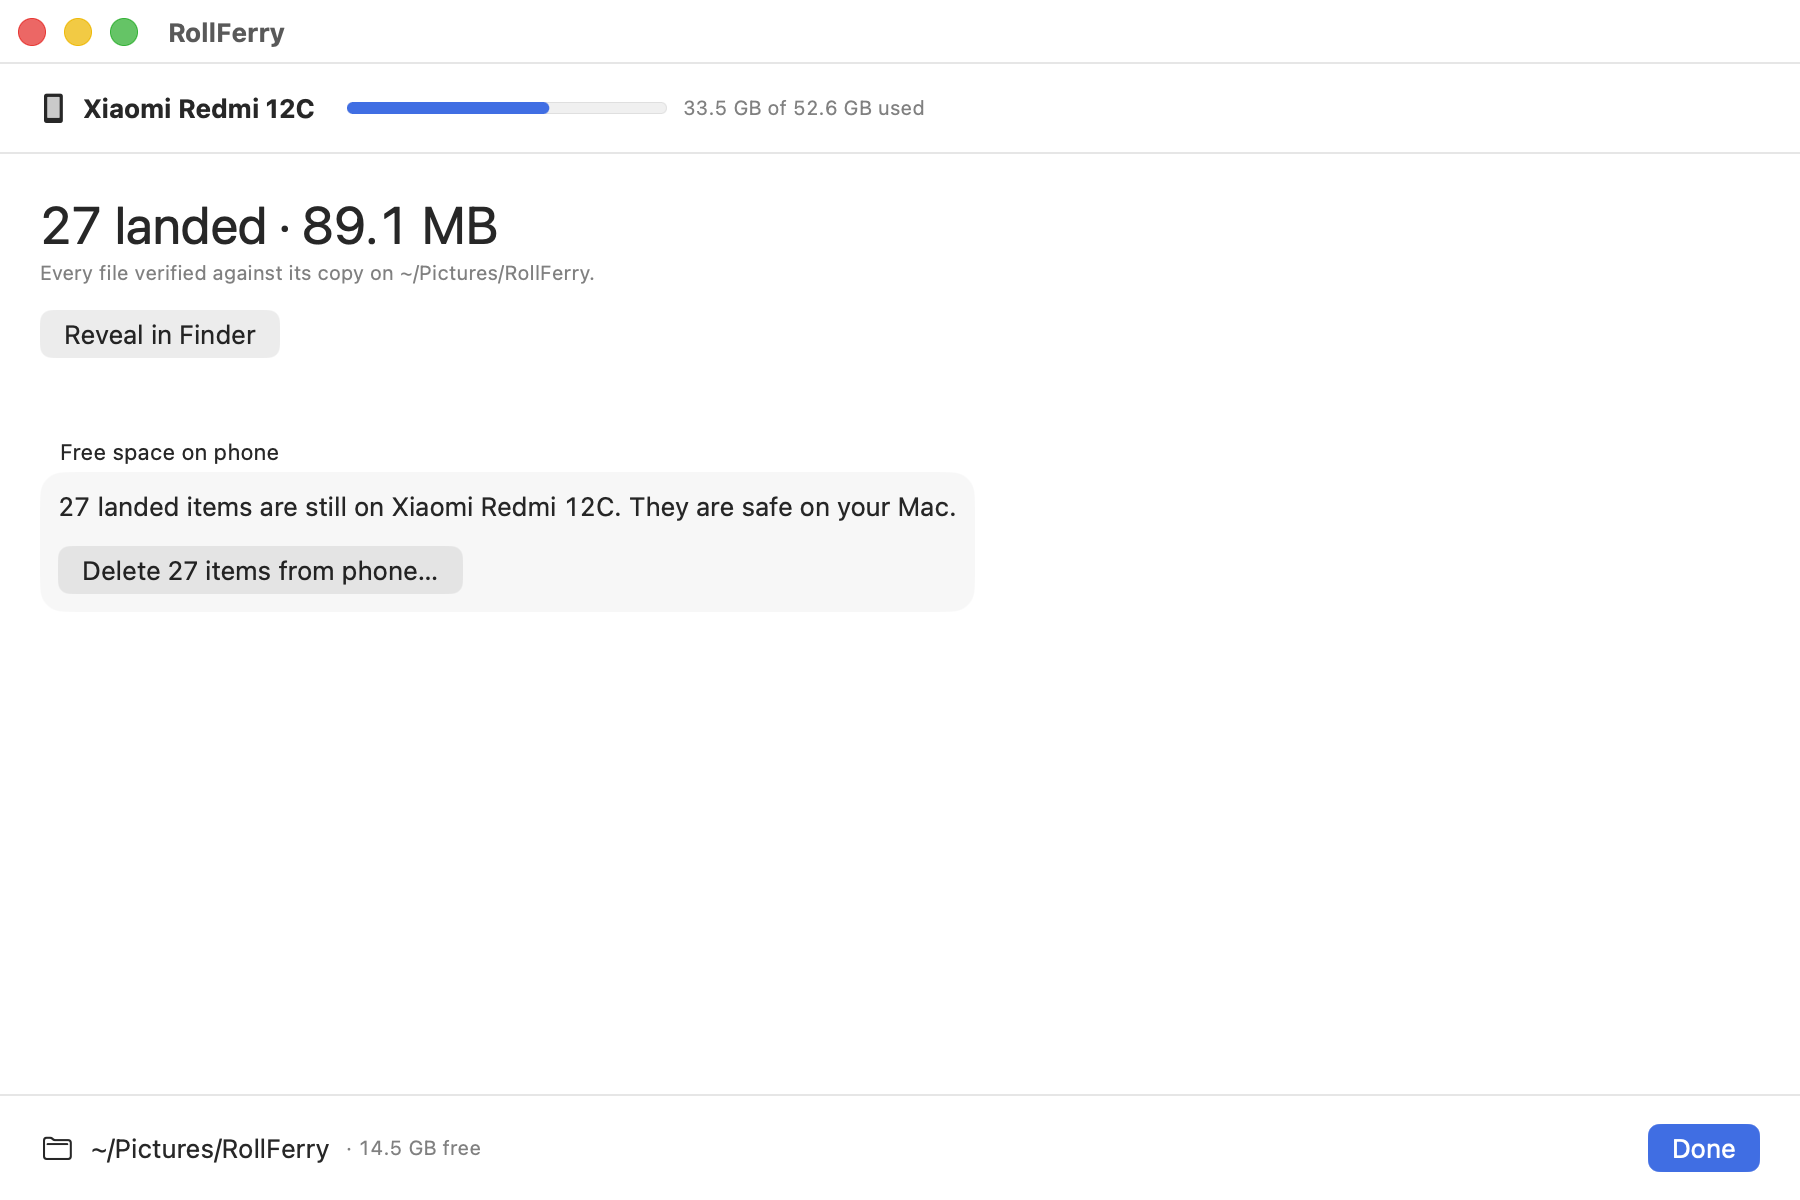Screen dimensions: 1800x1200
Task: Click the phone storage usage bar
Action: [506, 108]
